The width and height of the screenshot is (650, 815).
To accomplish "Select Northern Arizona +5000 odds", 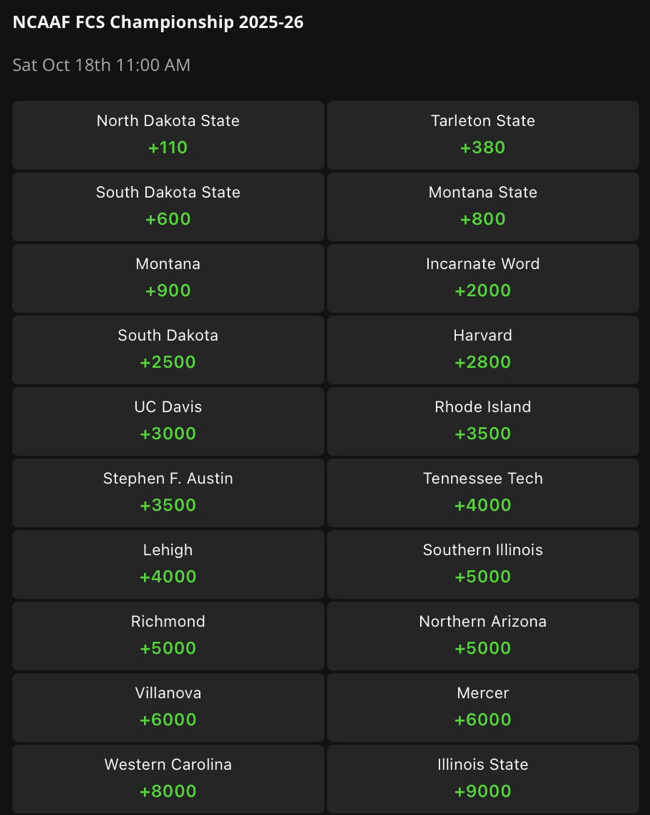I will (483, 635).
